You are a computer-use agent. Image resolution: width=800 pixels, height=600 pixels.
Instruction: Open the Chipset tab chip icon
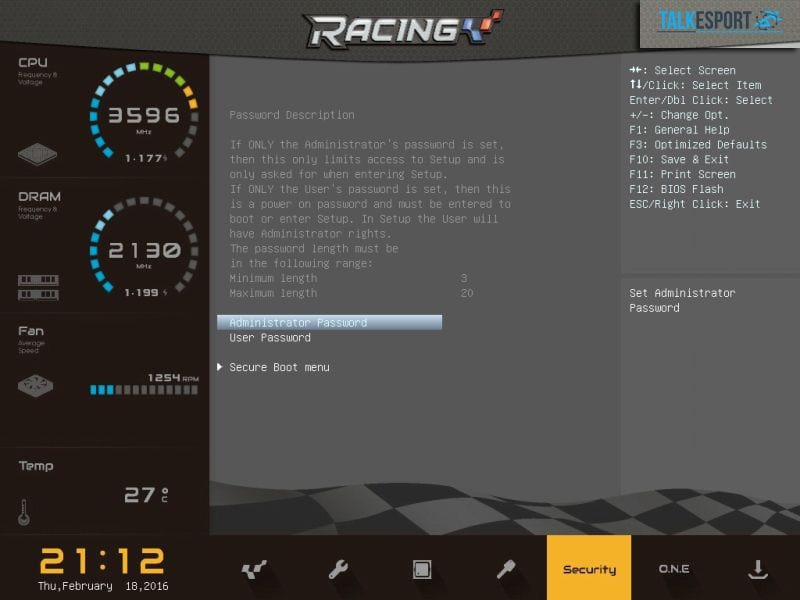(422, 569)
